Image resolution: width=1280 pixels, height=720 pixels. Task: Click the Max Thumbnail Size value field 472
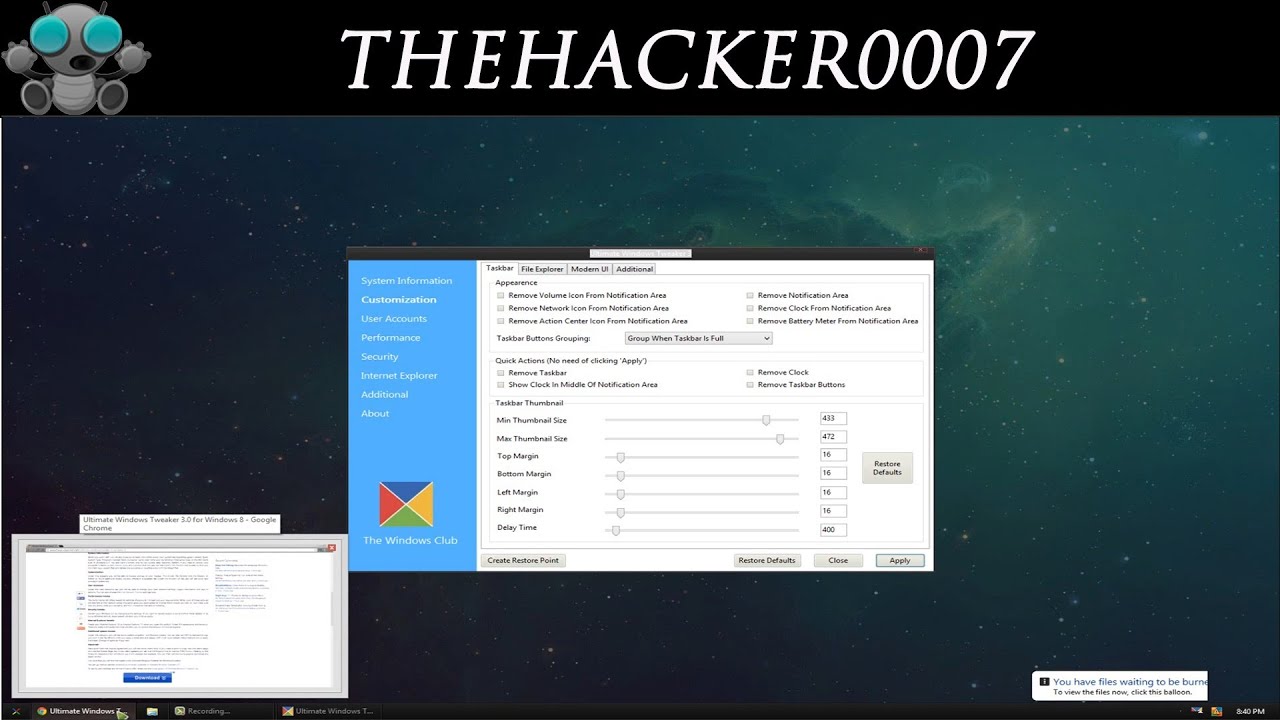click(833, 437)
